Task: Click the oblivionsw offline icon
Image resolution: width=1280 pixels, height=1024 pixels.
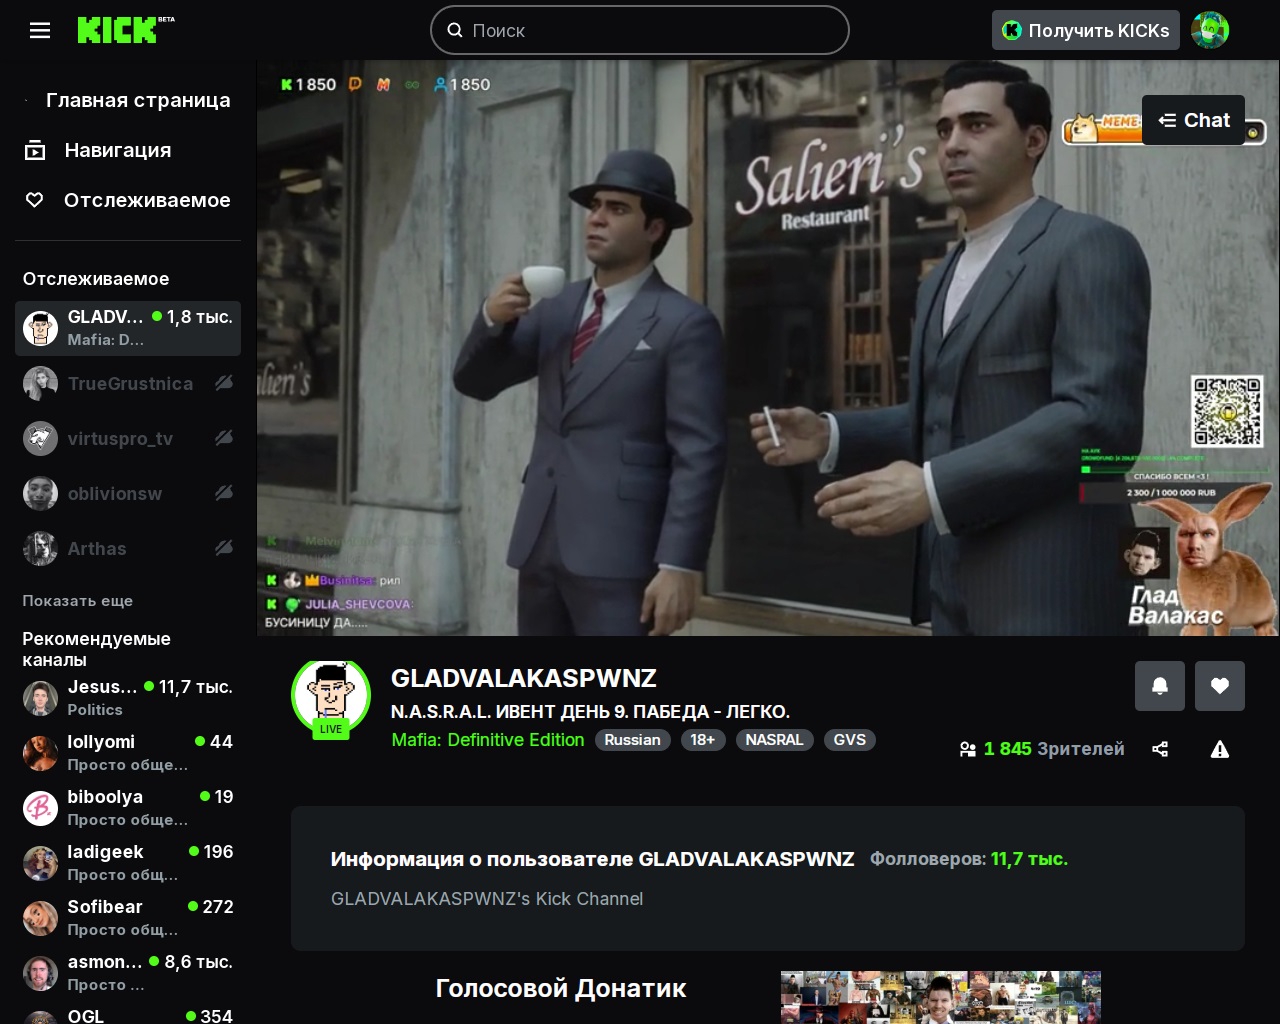Action: click(224, 493)
